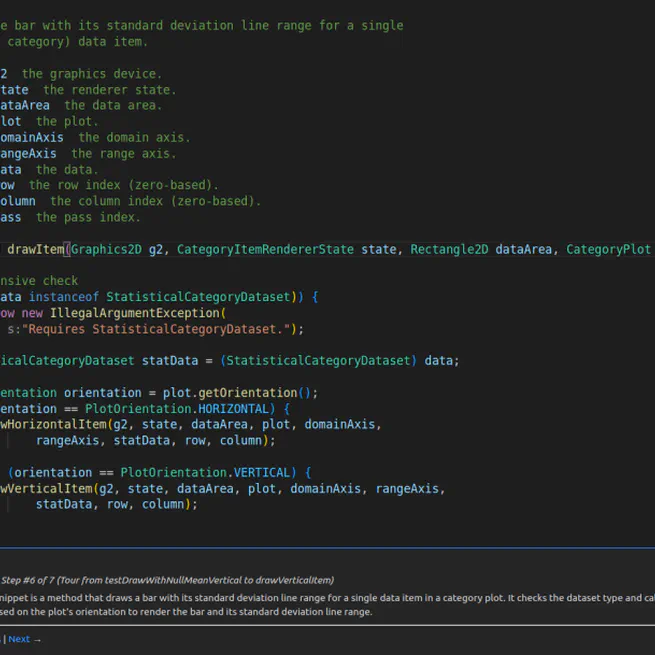Click the dataArea parameter in drawItem signature
Image resolution: width=655 pixels, height=655 pixels.
click(523, 249)
